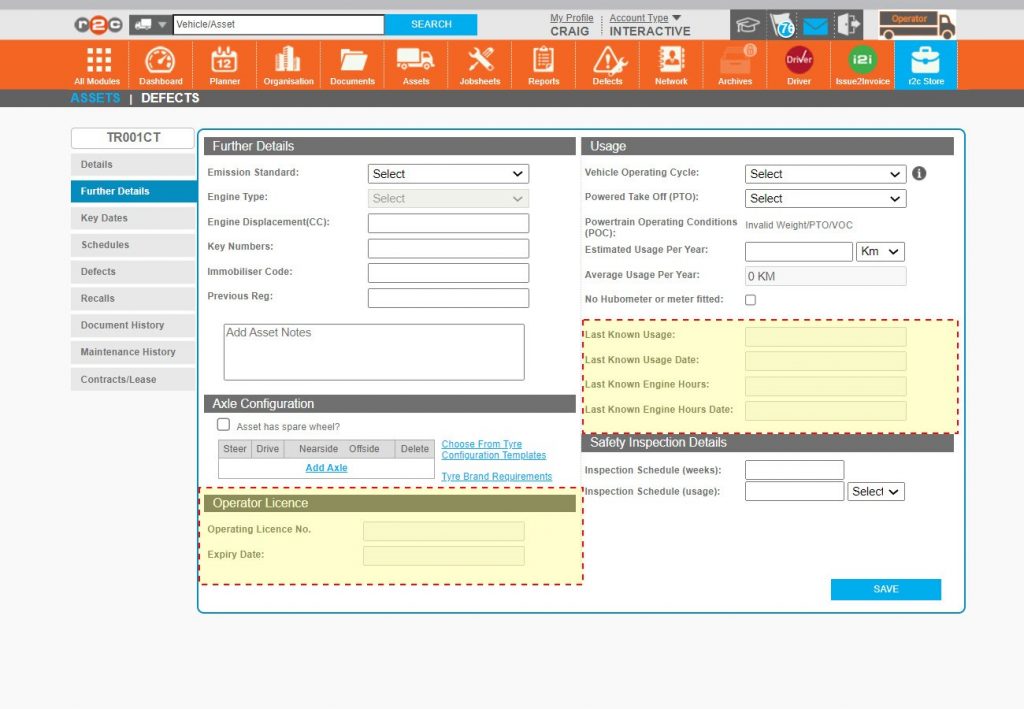Open the Dashboard module
The image size is (1024, 709).
[160, 62]
